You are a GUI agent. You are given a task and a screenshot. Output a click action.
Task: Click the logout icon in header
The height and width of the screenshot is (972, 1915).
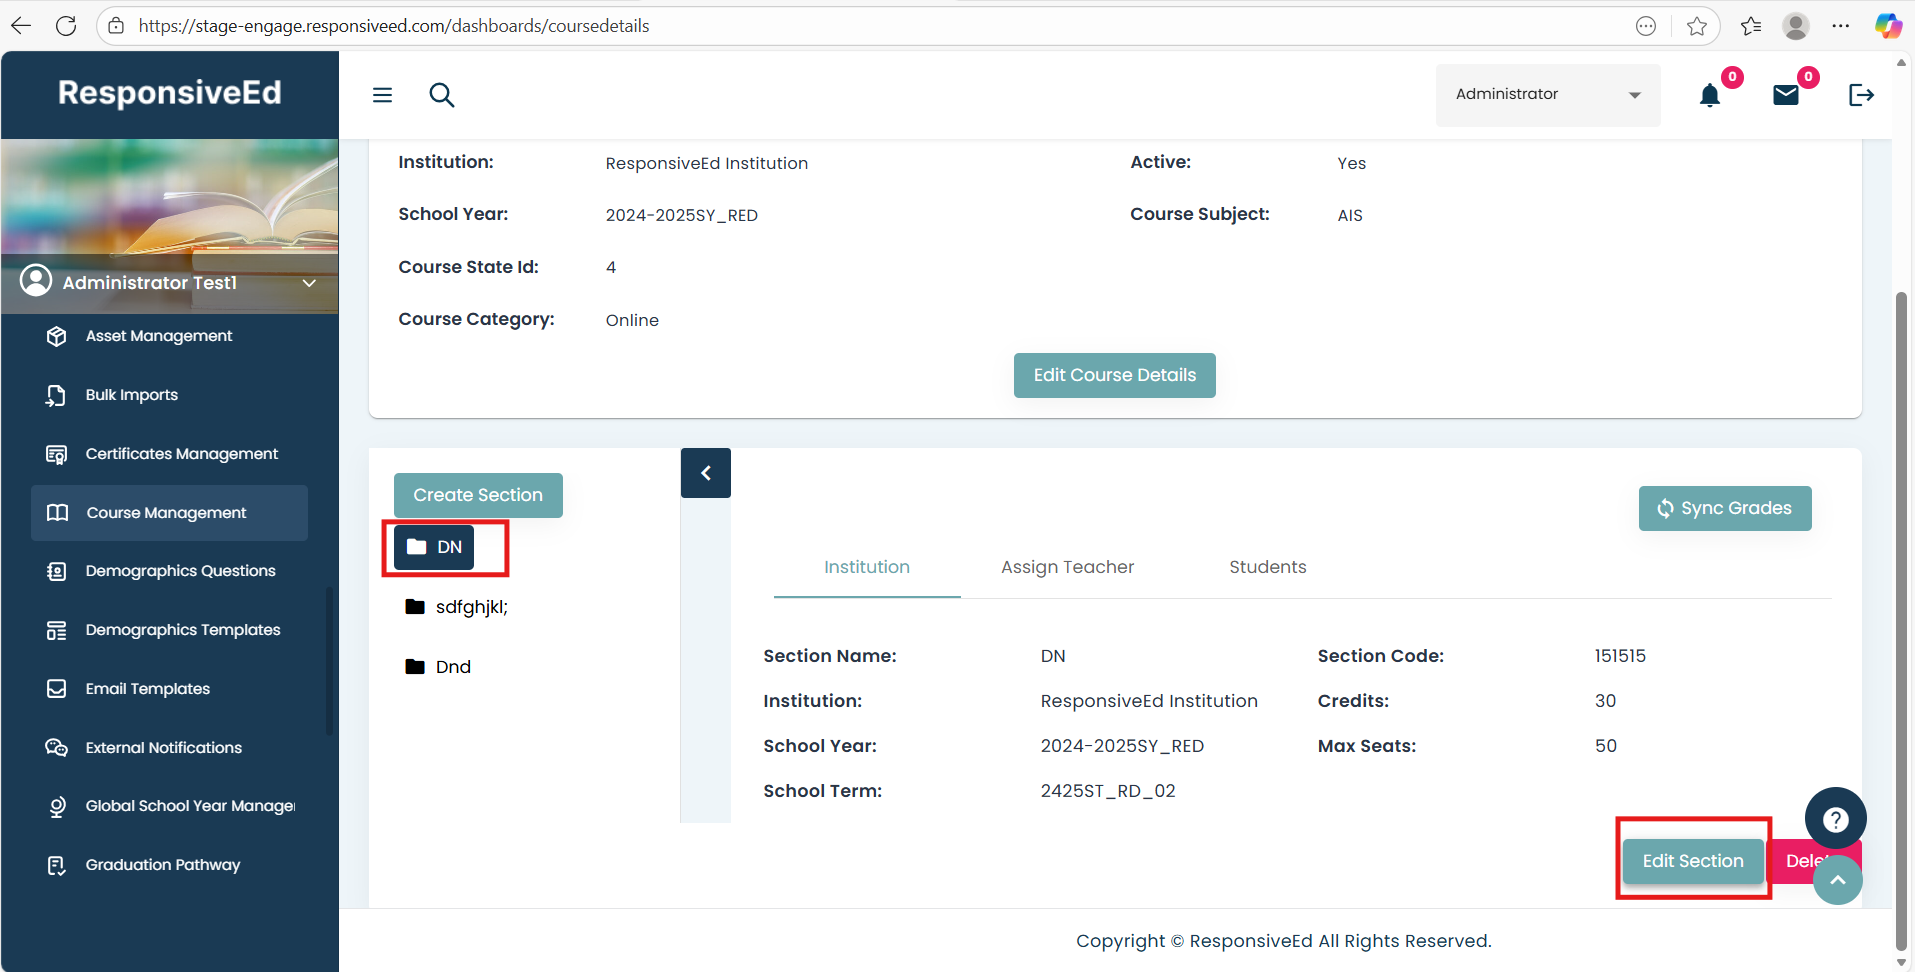(1860, 95)
